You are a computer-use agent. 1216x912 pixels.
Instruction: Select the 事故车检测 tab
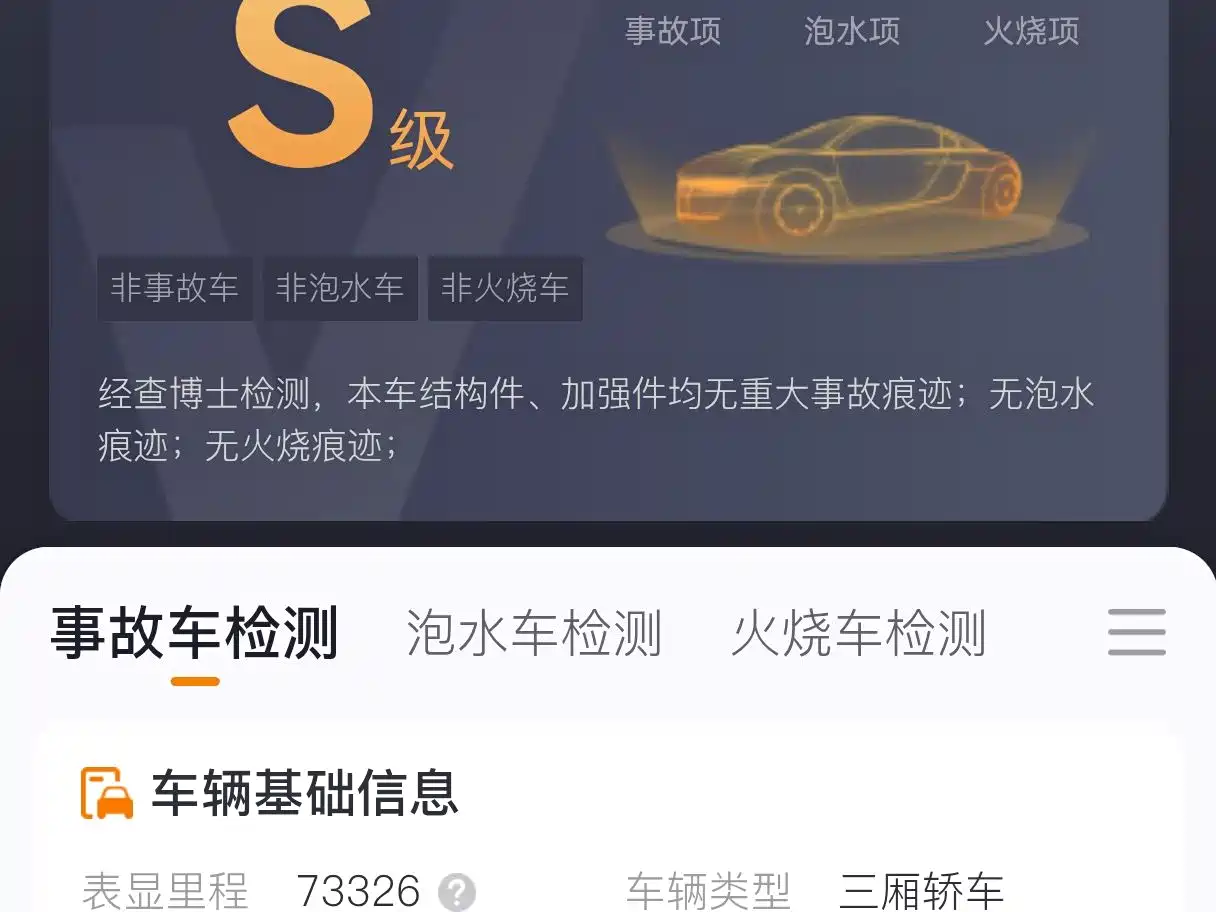[x=195, y=634]
